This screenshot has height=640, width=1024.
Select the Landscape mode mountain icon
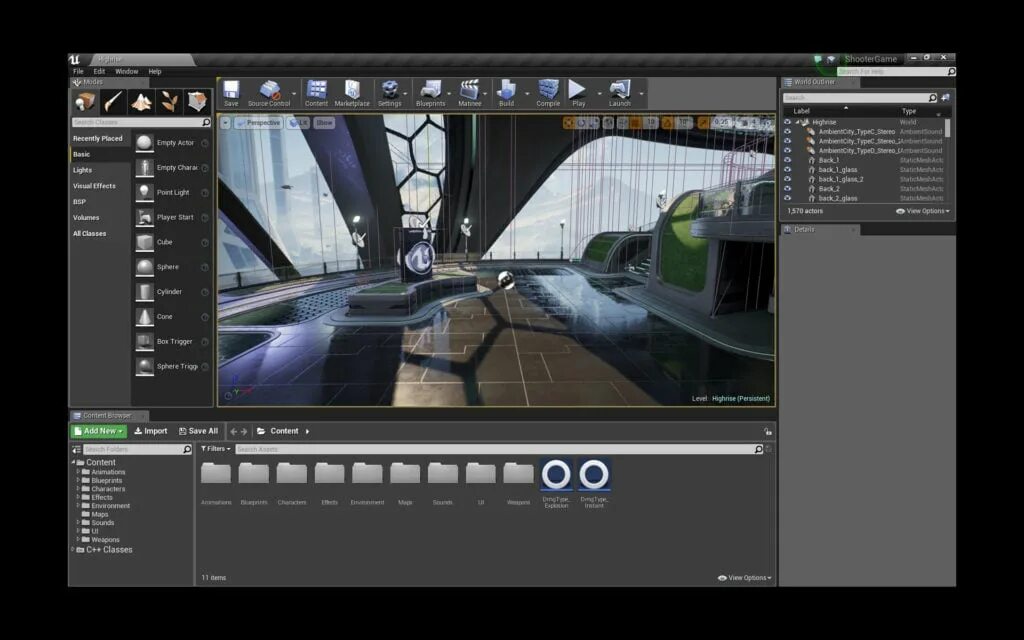click(x=141, y=101)
